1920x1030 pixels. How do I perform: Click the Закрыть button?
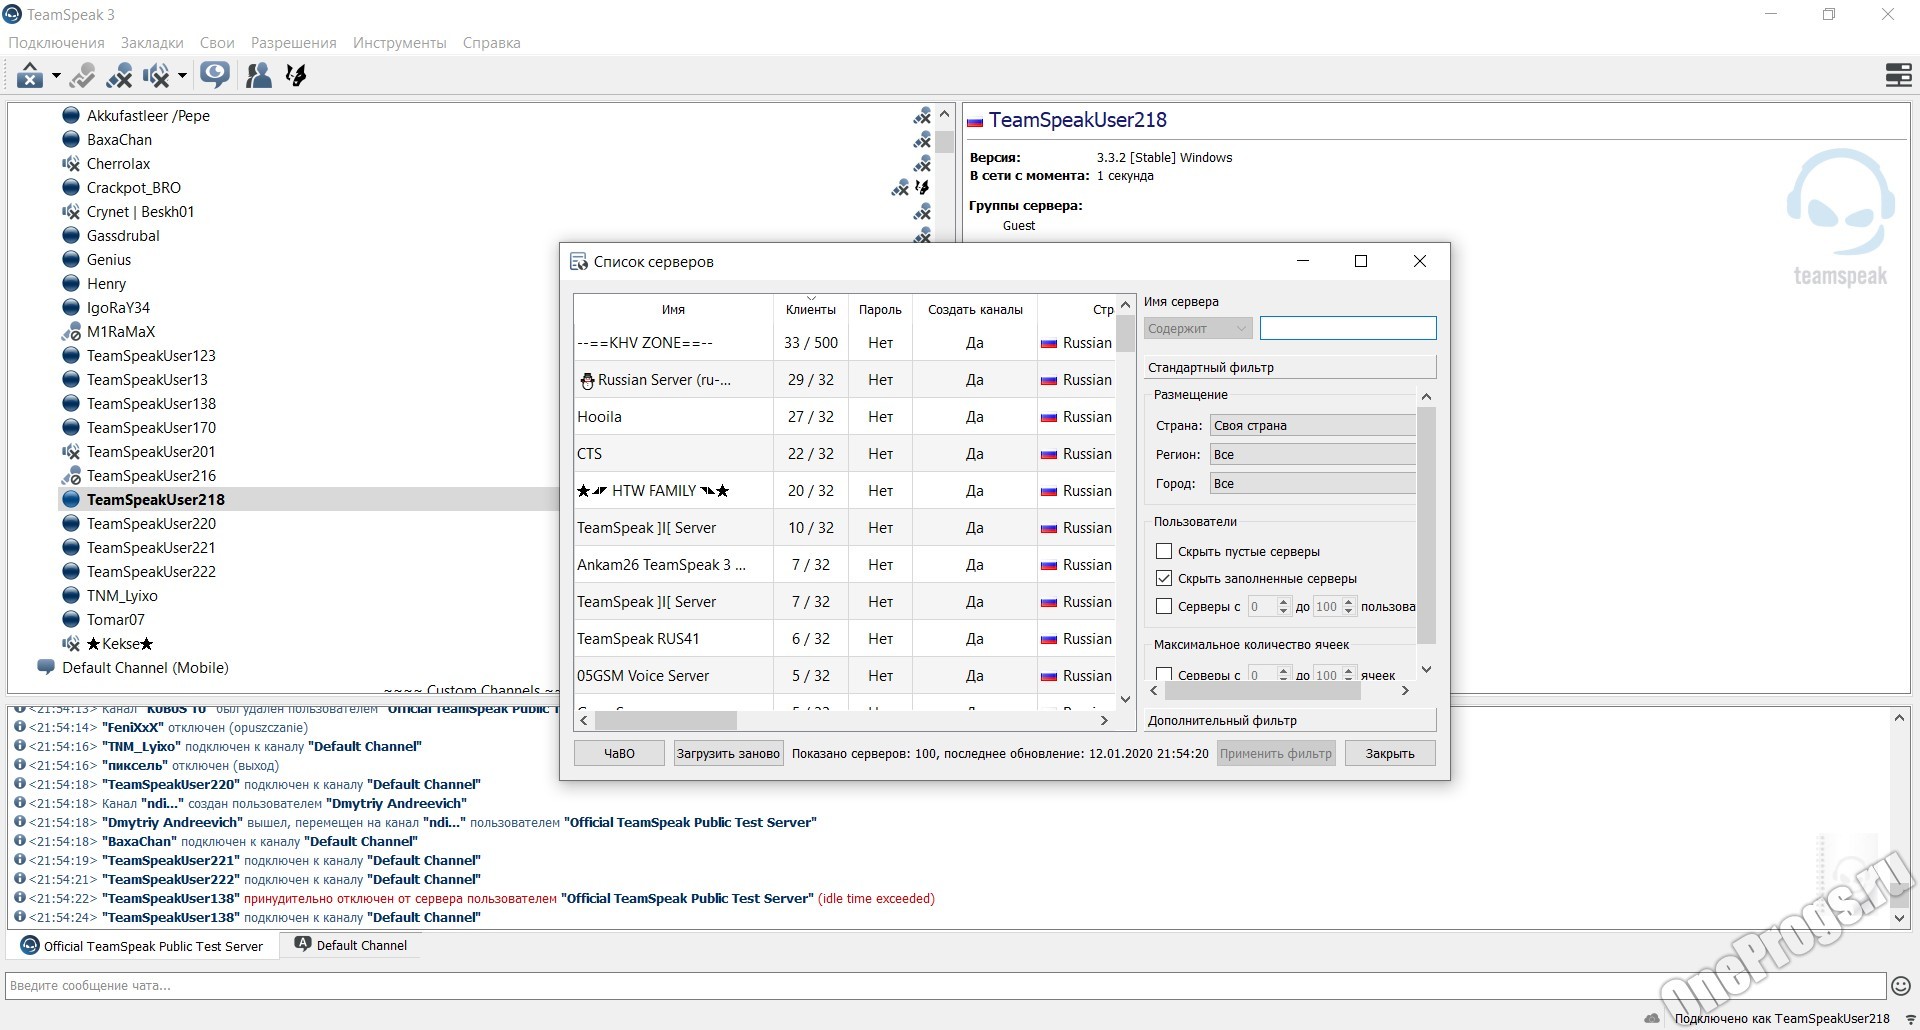(x=1390, y=754)
